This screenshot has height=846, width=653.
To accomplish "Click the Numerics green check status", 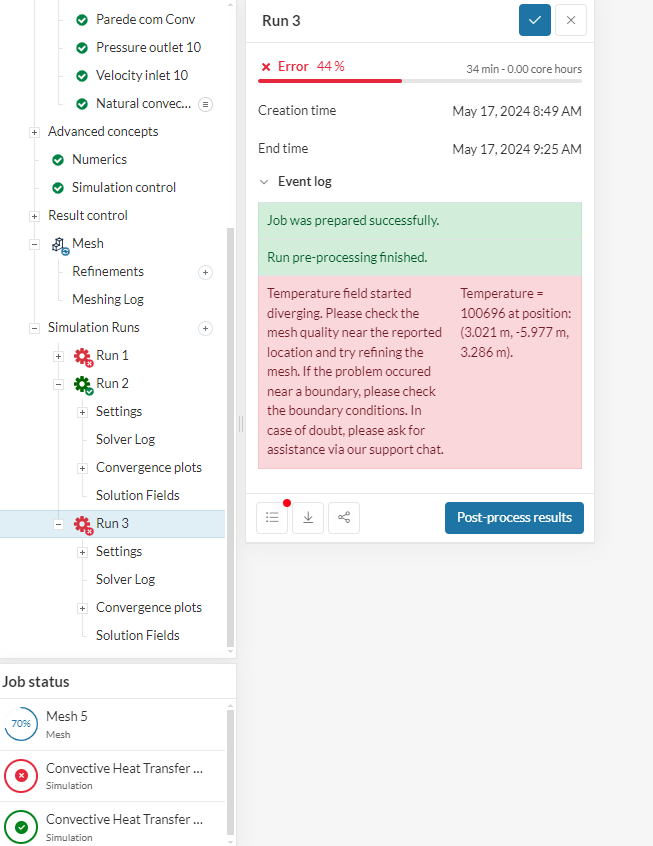I will point(58,160).
